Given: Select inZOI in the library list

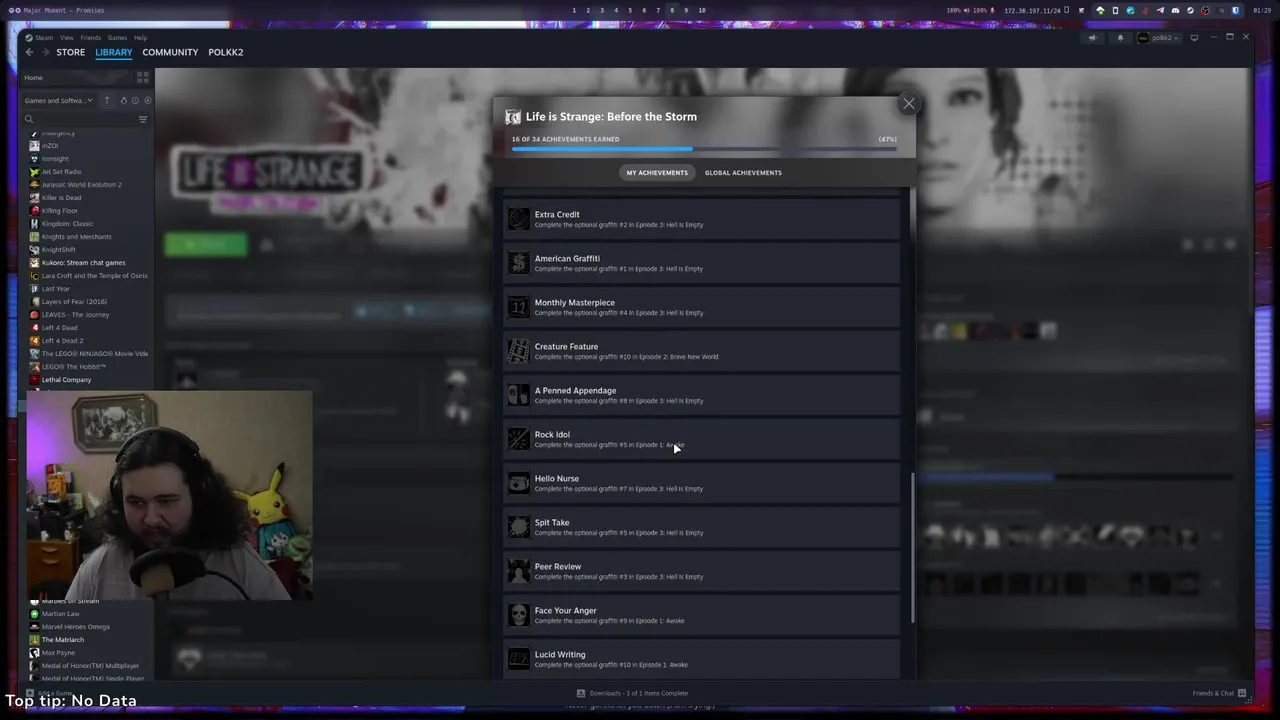Looking at the screenshot, I should pyautogui.click(x=50, y=146).
